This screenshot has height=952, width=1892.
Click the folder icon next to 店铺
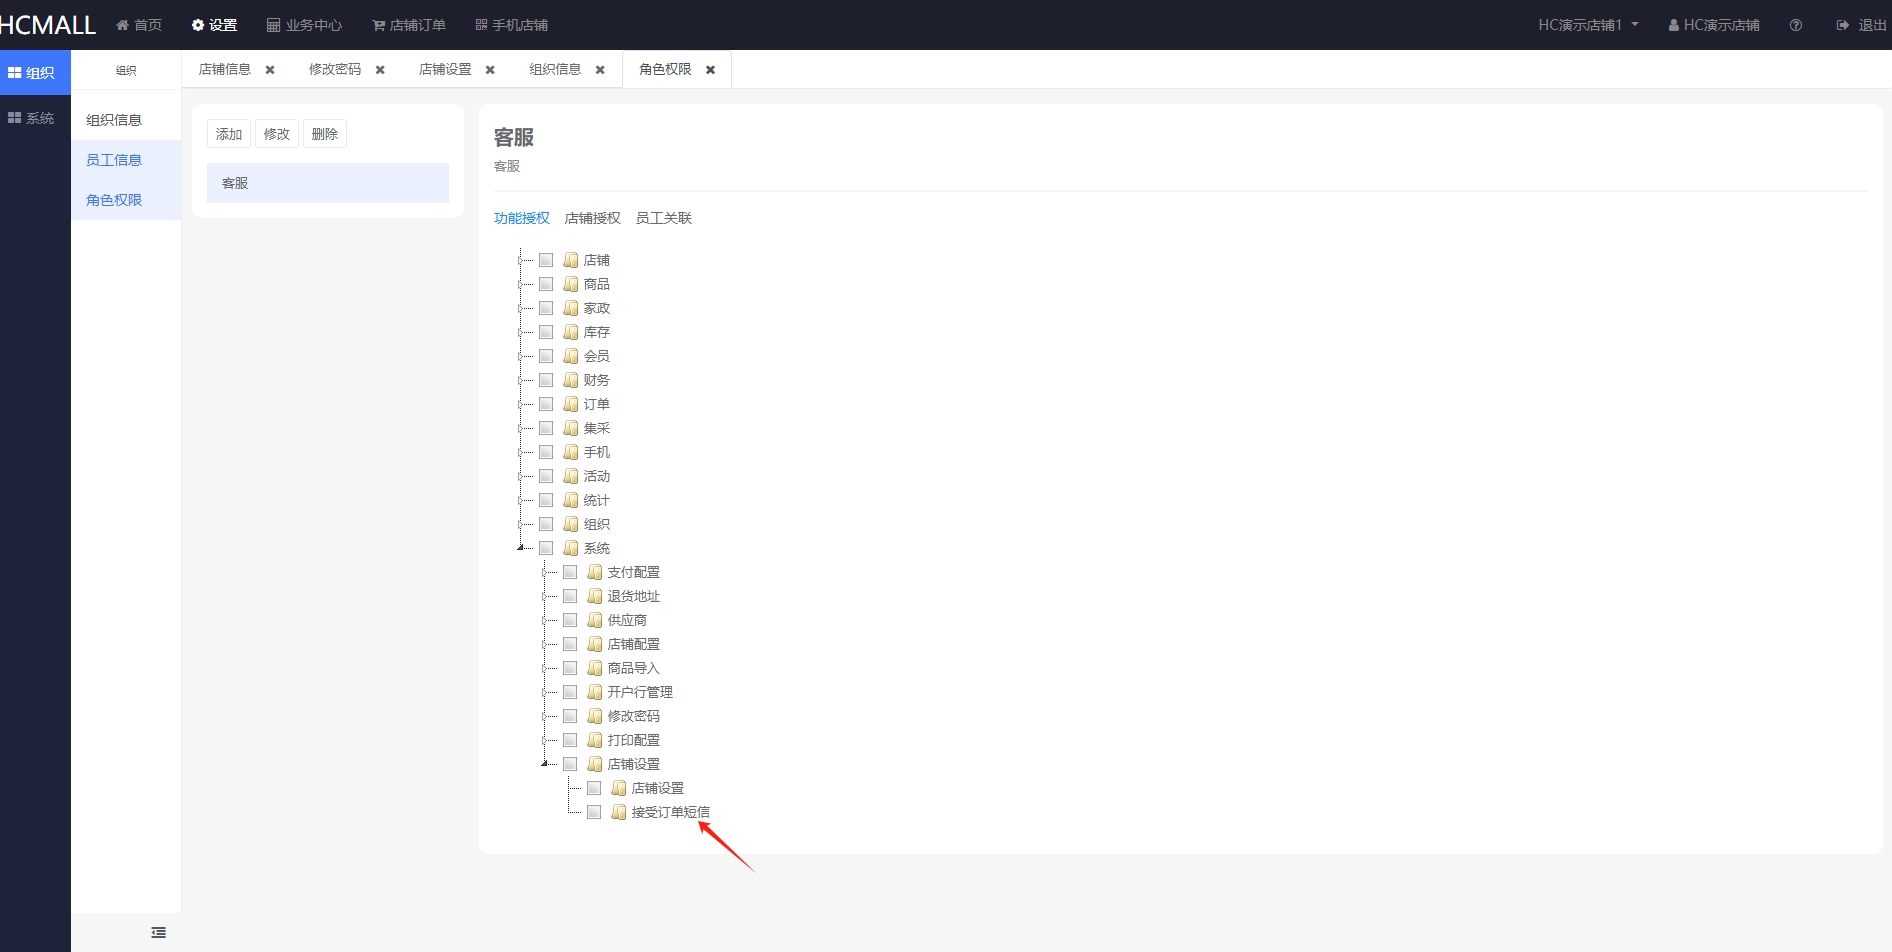pos(571,260)
